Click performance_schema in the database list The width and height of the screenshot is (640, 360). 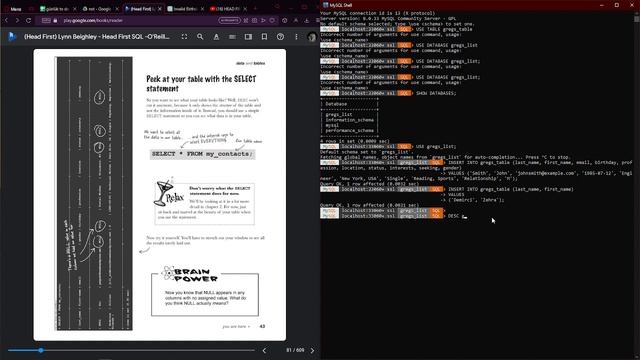pos(349,131)
